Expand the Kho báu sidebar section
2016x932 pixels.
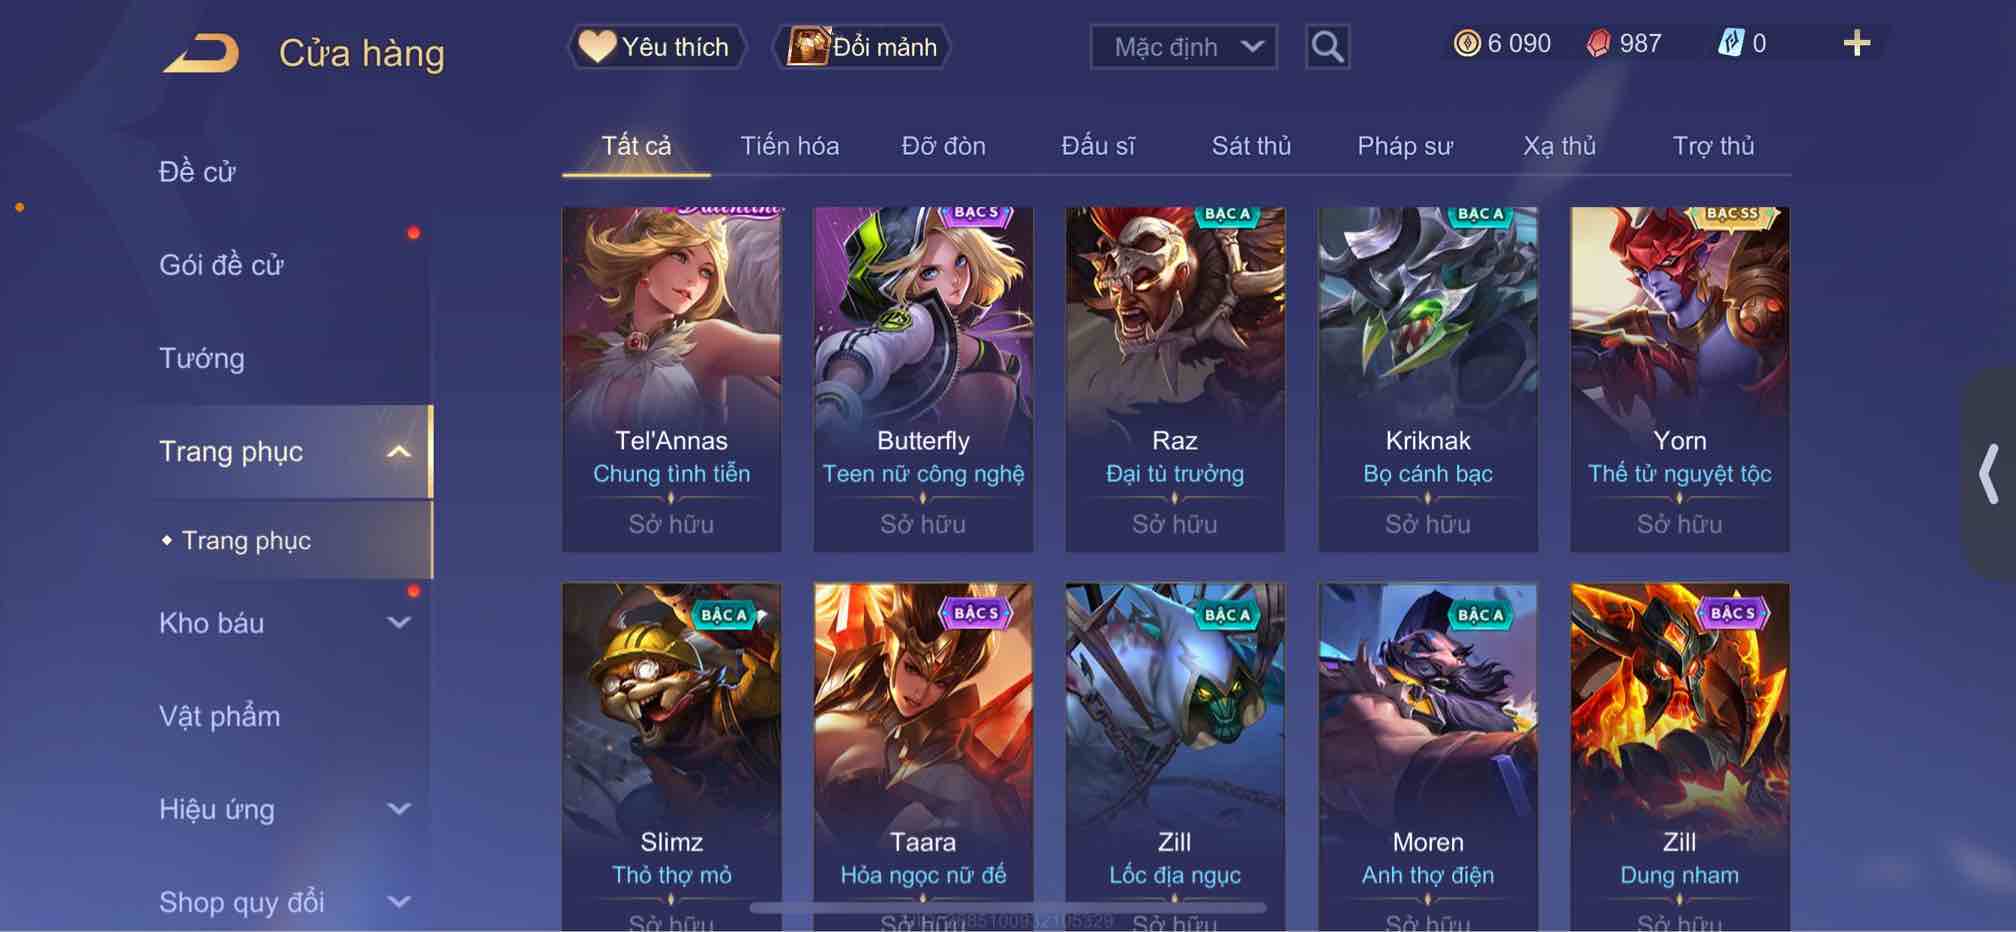(x=399, y=623)
